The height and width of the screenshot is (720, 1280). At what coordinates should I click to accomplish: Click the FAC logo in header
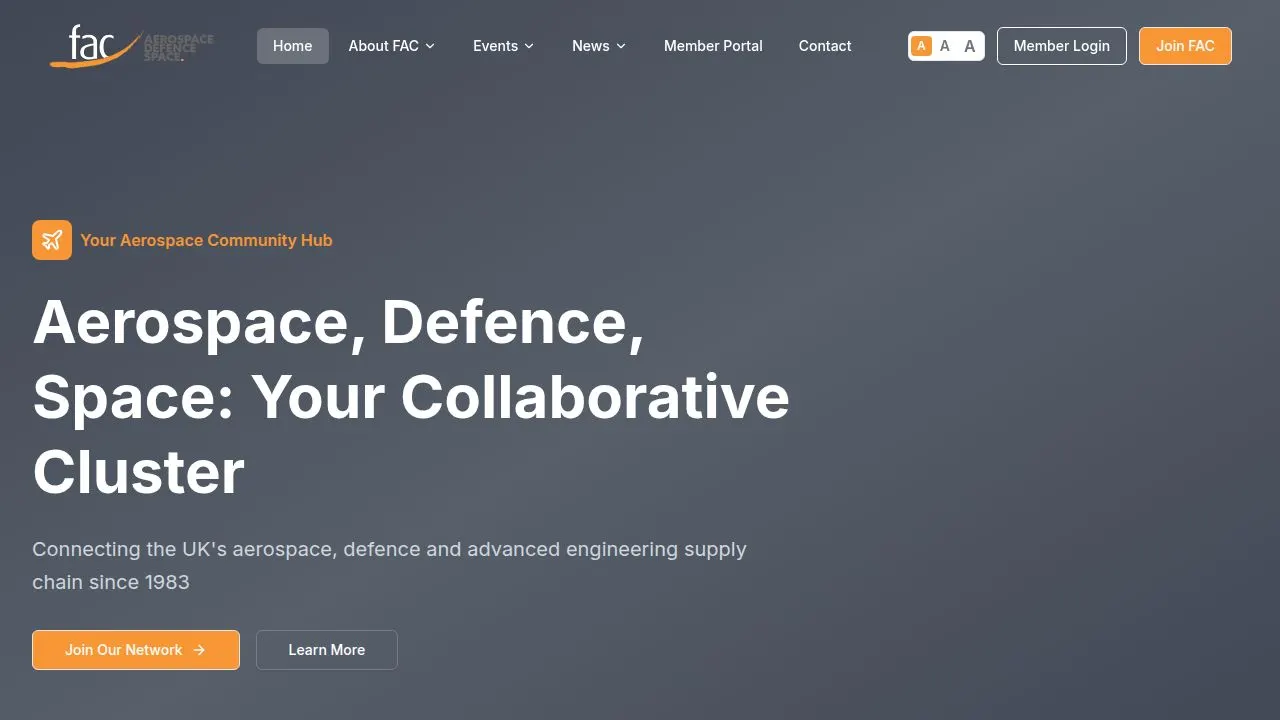132,46
